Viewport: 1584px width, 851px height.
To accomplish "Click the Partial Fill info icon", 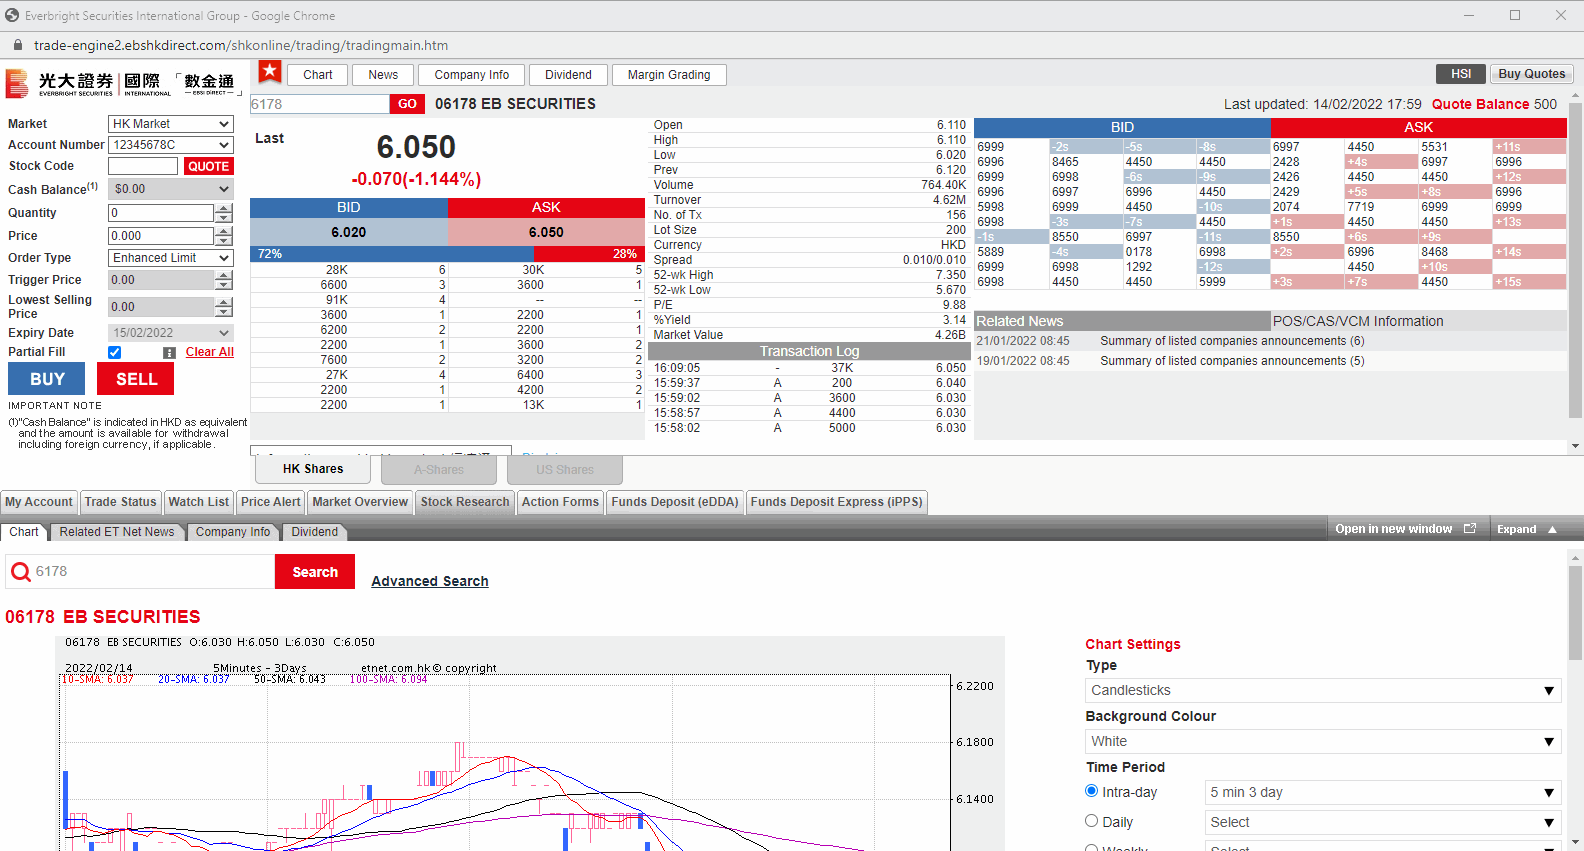I will point(169,353).
